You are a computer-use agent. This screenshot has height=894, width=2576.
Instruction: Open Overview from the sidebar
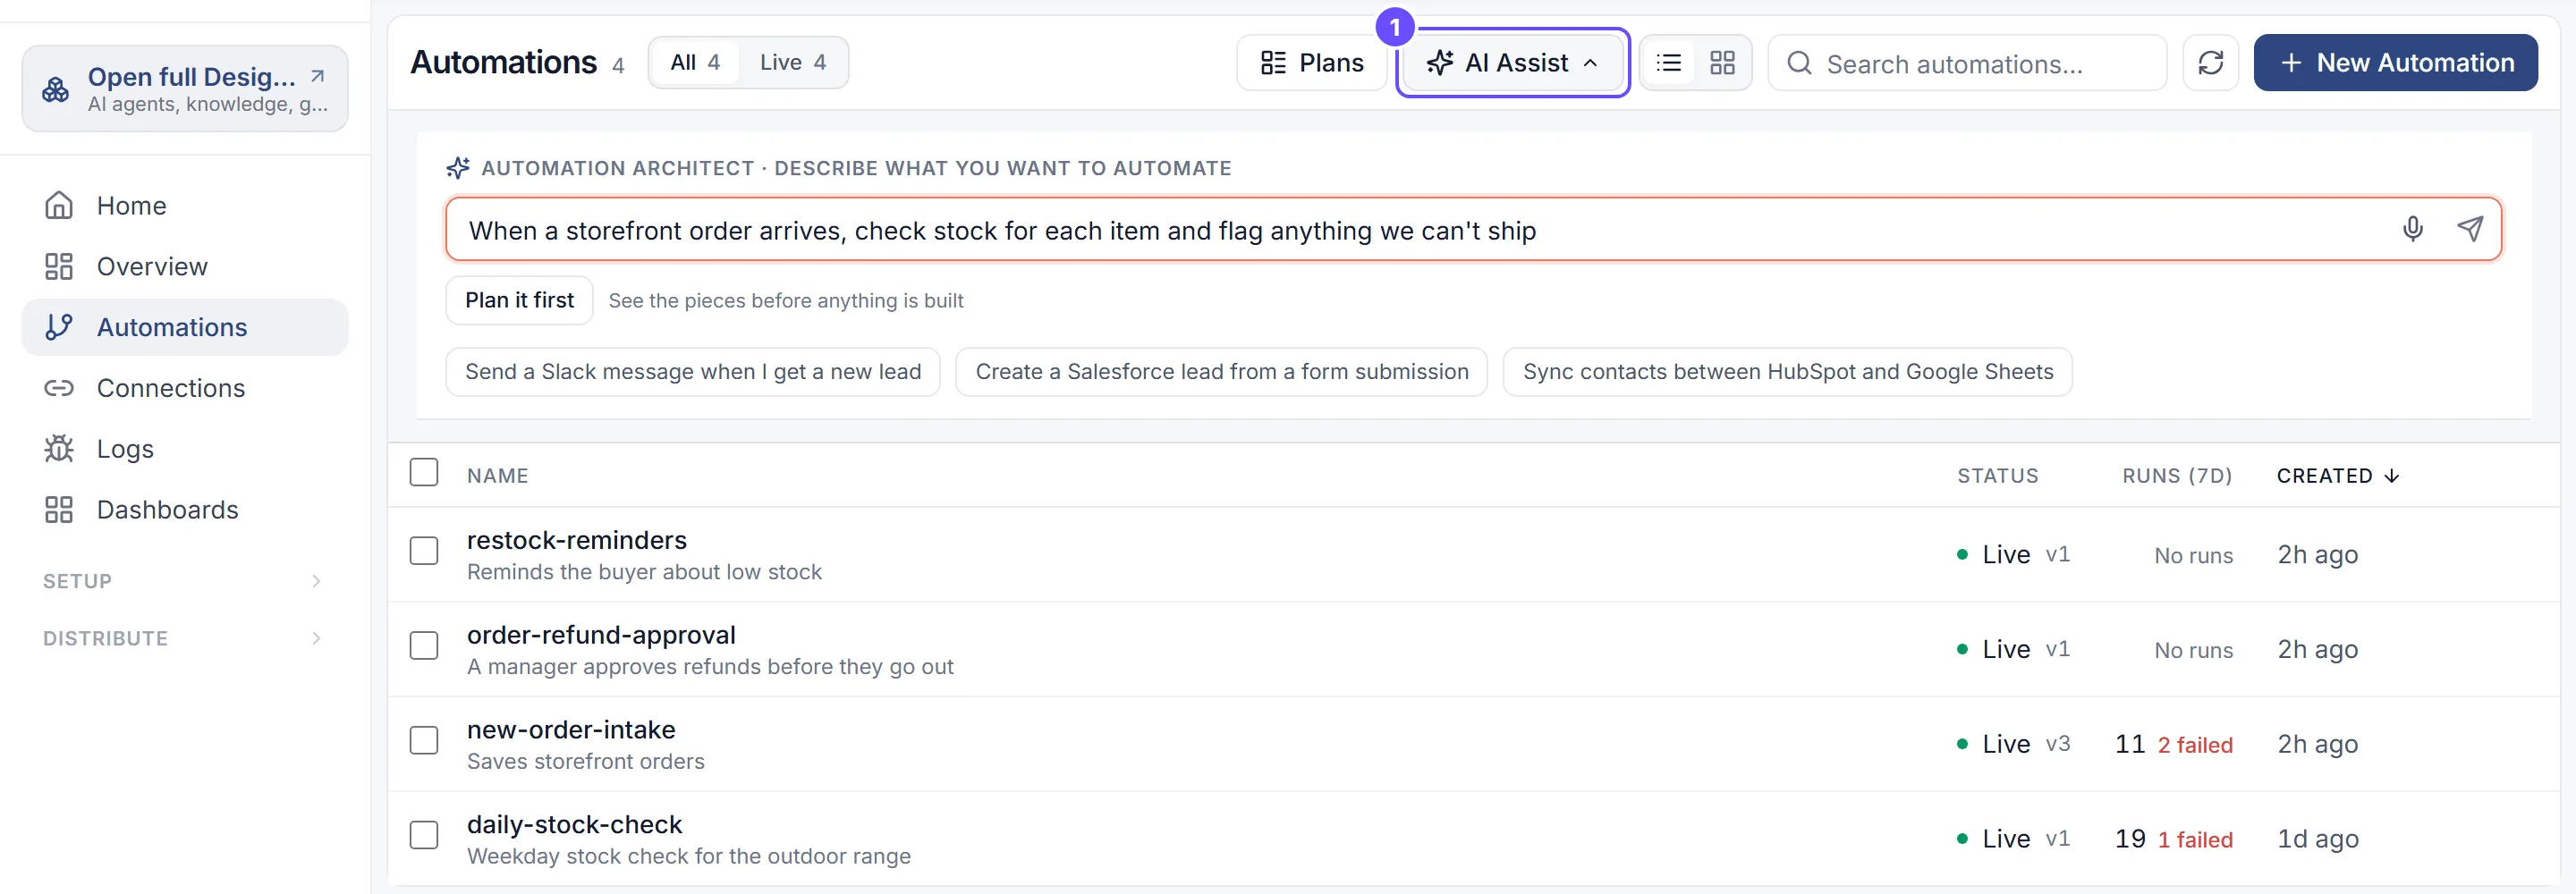coord(185,266)
